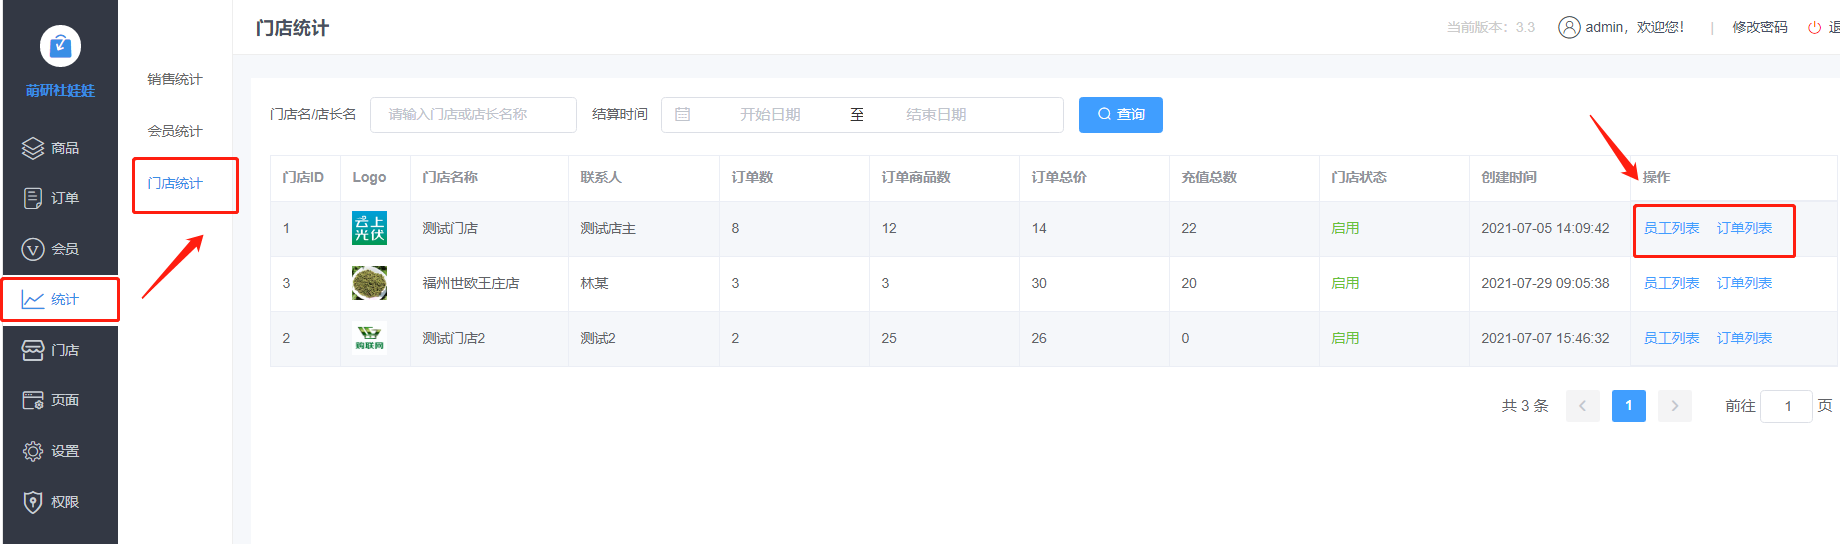Click the shop logo icon in sidebar
1840x544 pixels.
[x=60, y=46]
